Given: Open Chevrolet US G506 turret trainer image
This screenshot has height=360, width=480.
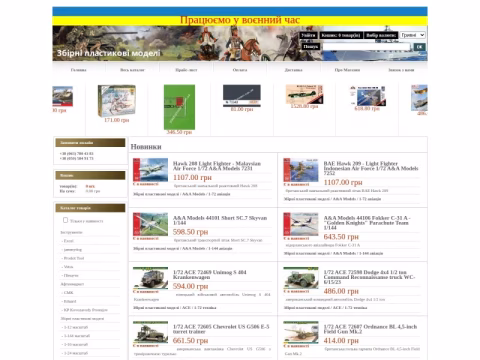Looking at the screenshot, I should (150, 332).
